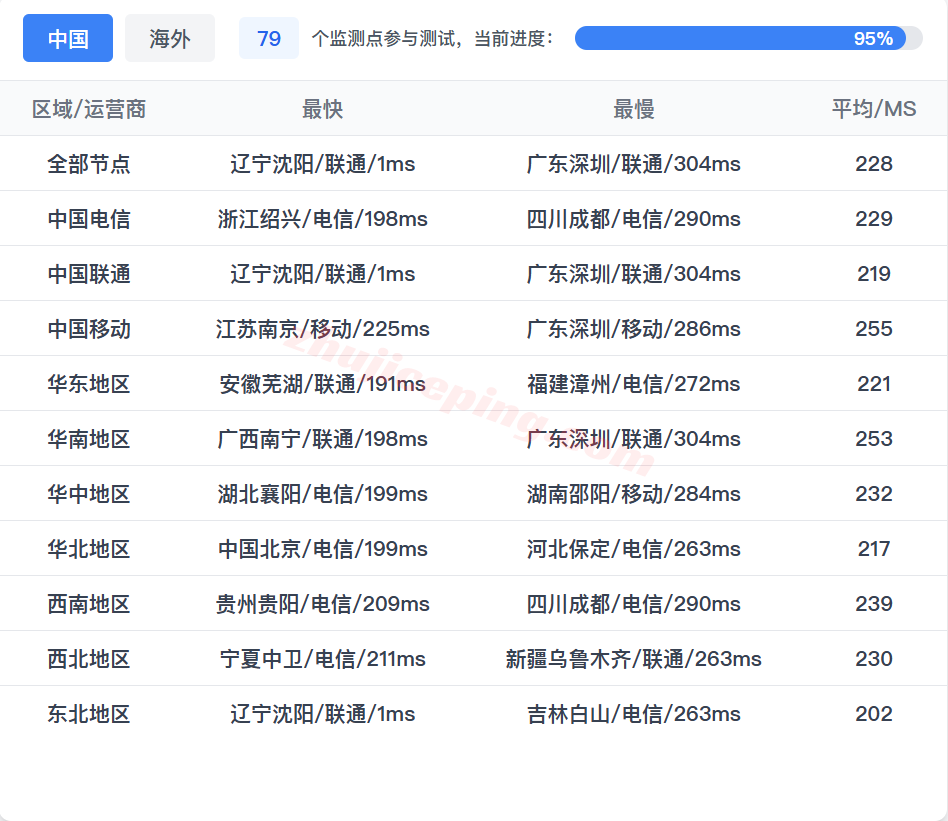
Task: Select the 华中地区 row label
Action: pyautogui.click(x=89, y=494)
